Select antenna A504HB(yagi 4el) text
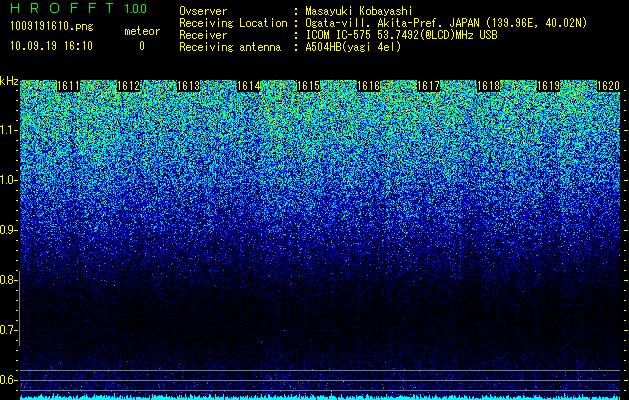The image size is (629, 400). click(353, 47)
